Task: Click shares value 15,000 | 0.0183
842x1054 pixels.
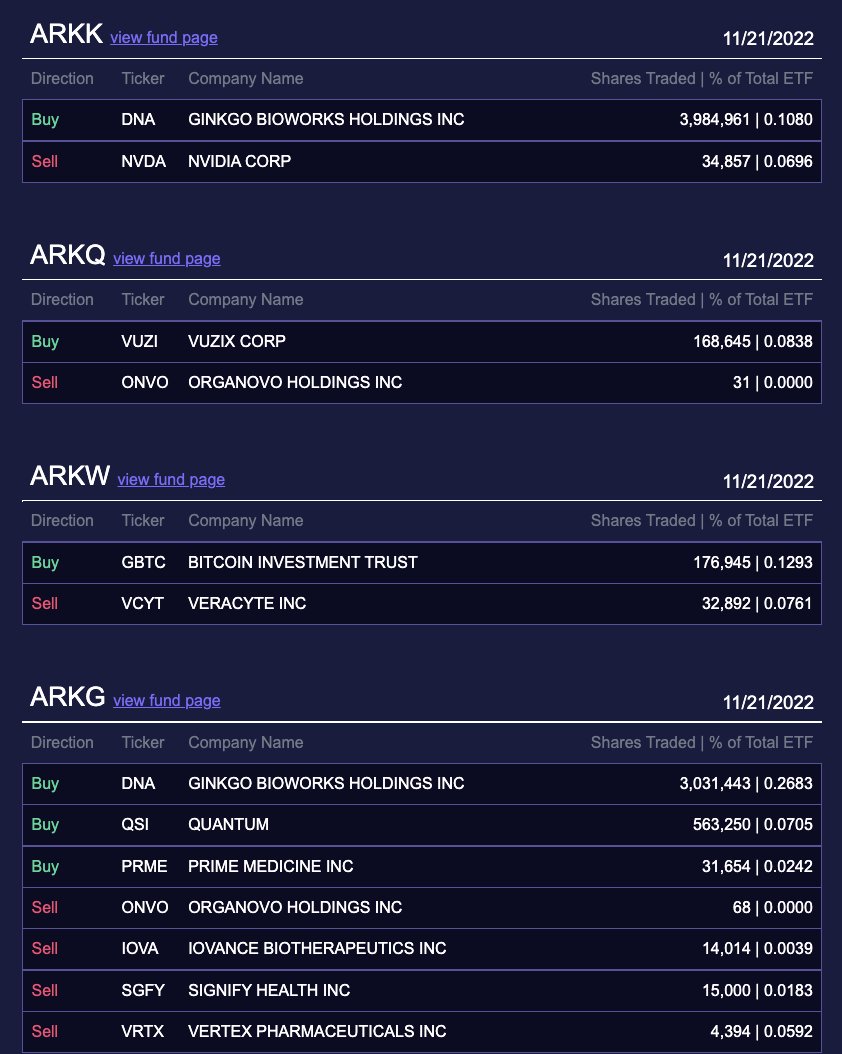Action: pos(757,990)
